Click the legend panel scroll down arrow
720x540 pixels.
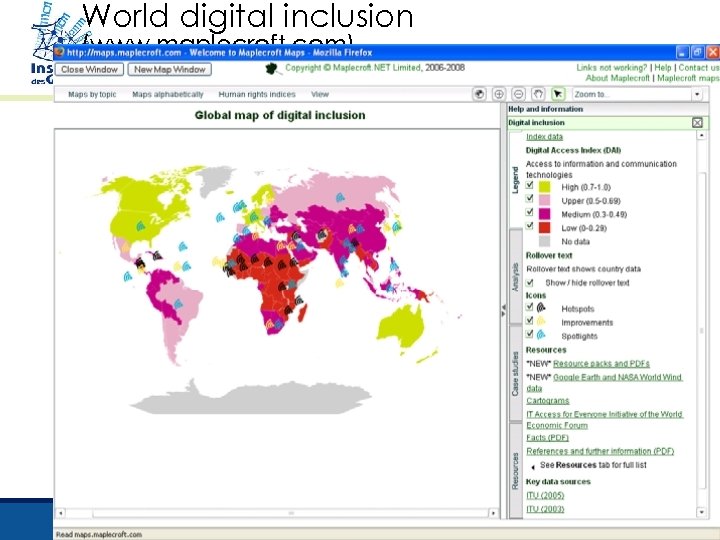point(701,512)
